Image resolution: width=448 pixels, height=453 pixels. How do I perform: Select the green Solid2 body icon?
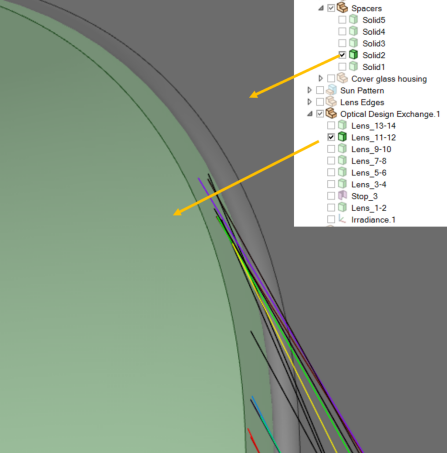coord(353,54)
